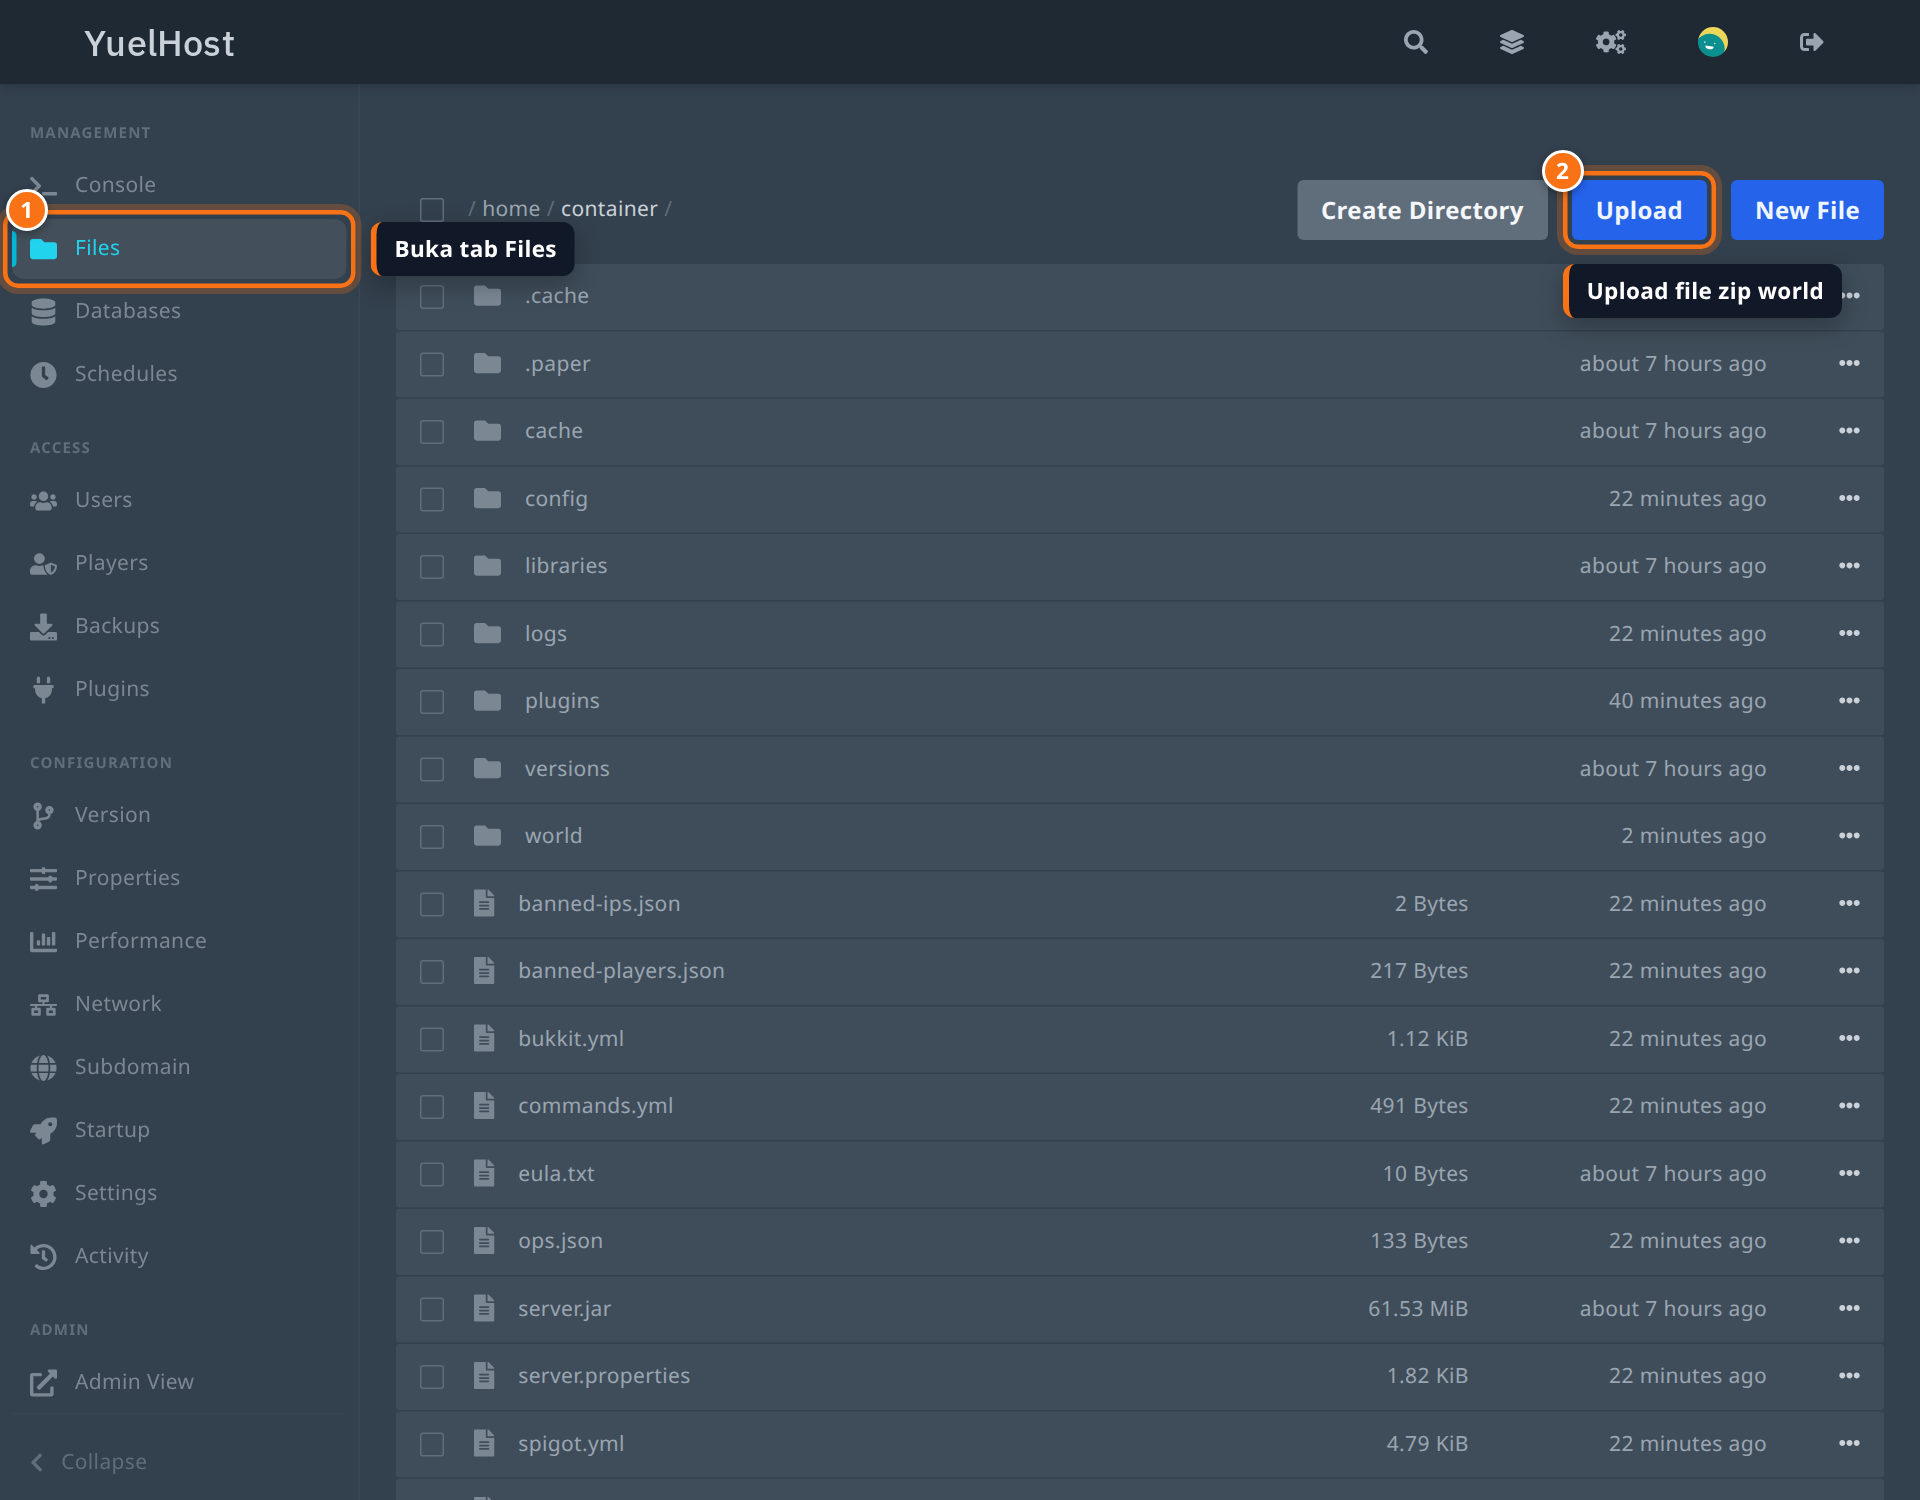The height and width of the screenshot is (1500, 1920).
Task: Go to the container breadcrumb link
Action: pos(609,209)
